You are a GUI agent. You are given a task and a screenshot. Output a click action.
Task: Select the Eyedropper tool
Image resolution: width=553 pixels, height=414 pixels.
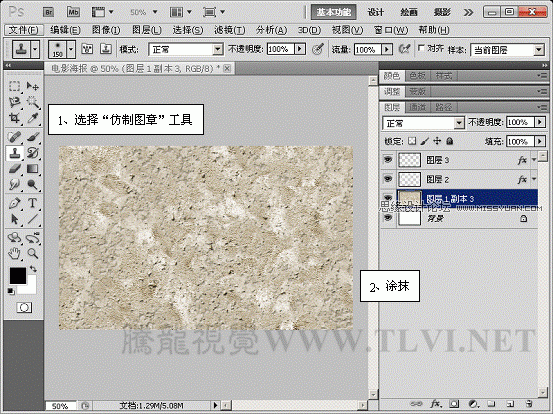(x=32, y=118)
